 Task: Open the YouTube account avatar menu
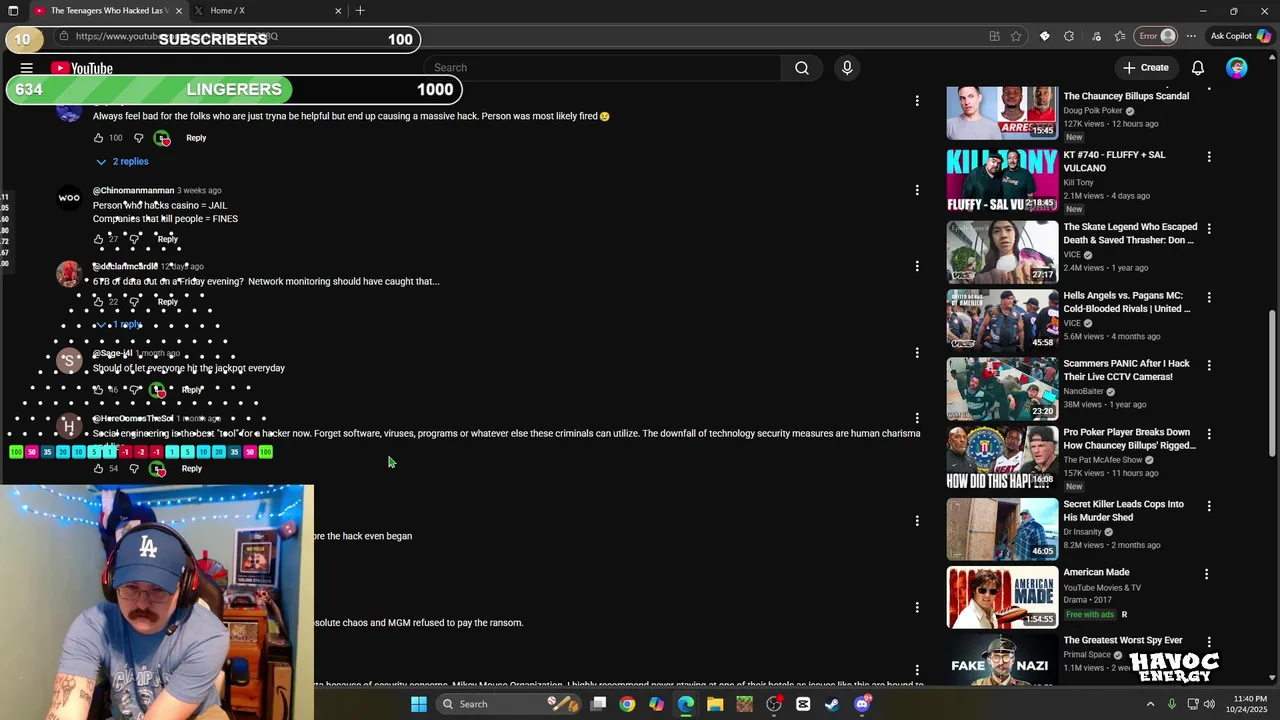point(1237,68)
